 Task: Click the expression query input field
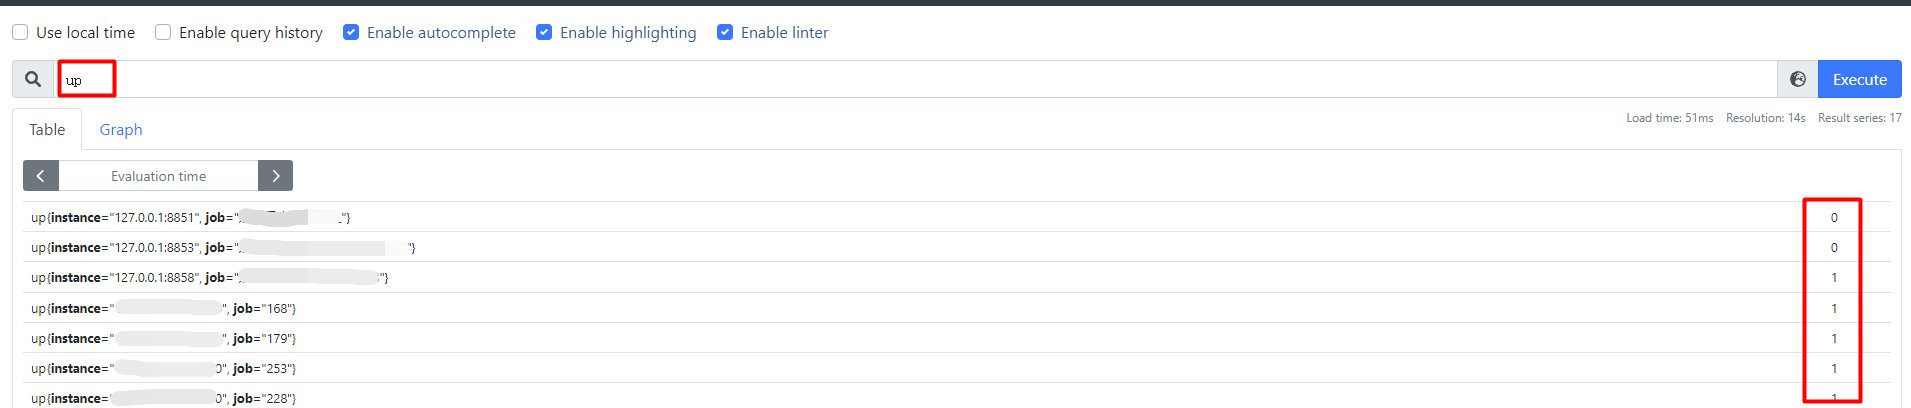[900, 80]
